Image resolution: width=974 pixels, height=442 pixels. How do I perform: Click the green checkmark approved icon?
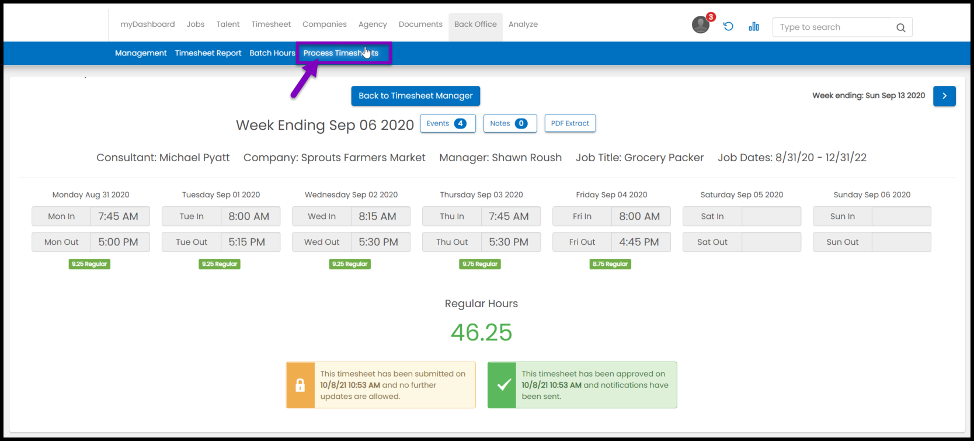(x=503, y=385)
